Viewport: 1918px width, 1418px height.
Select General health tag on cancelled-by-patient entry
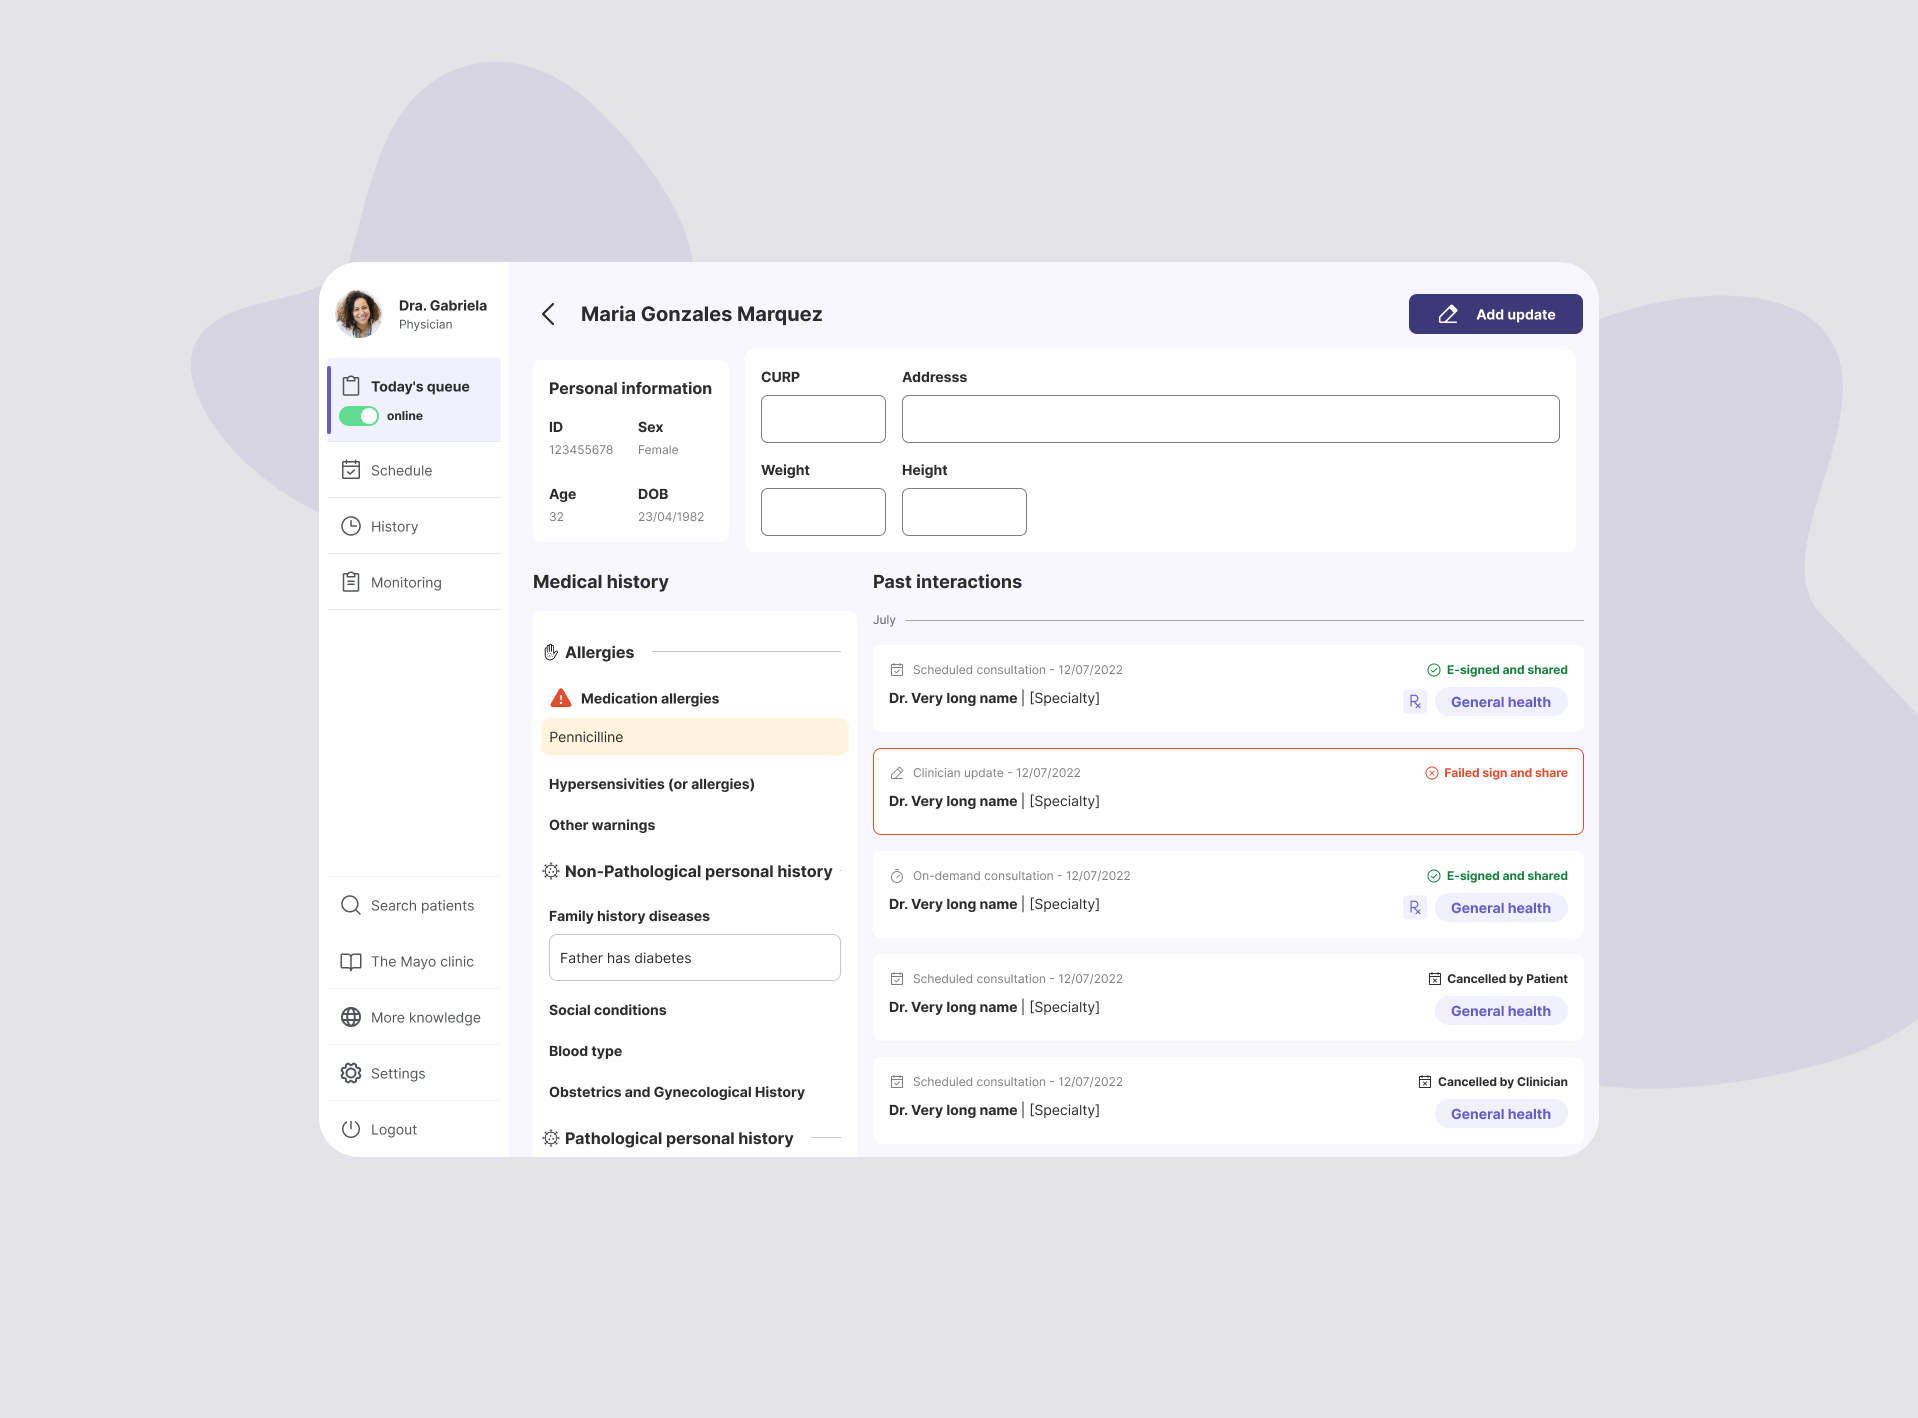pyautogui.click(x=1500, y=1011)
